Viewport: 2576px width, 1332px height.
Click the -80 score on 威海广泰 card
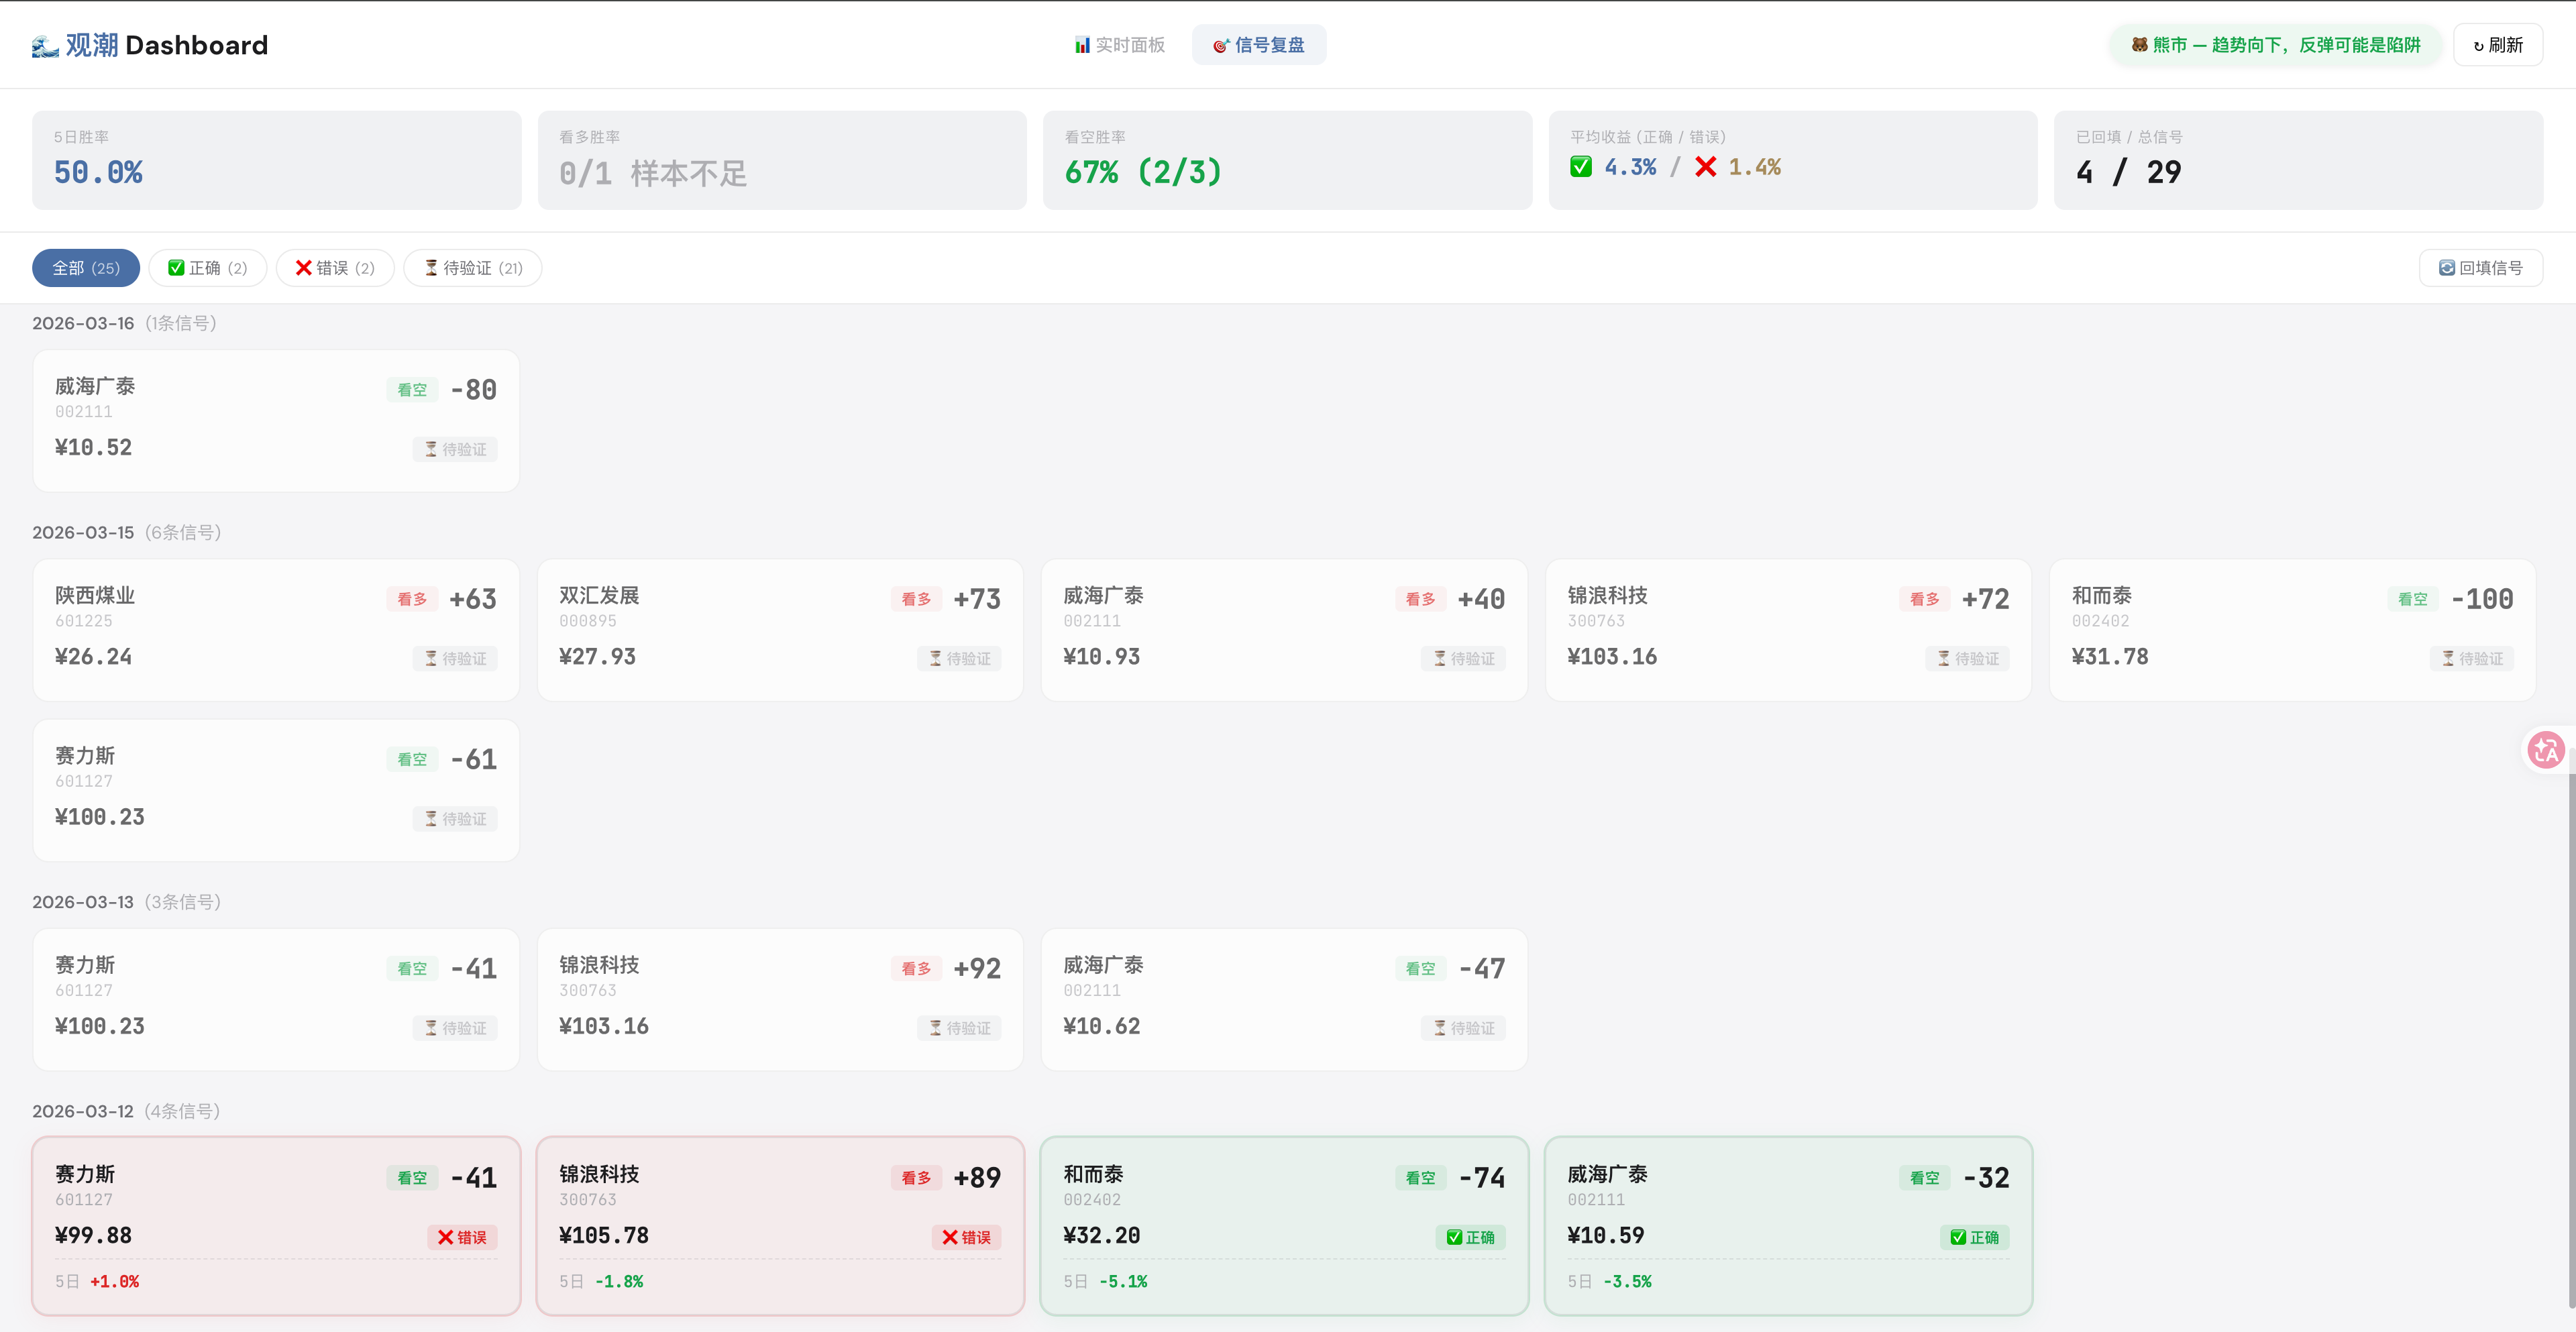pyautogui.click(x=473, y=389)
